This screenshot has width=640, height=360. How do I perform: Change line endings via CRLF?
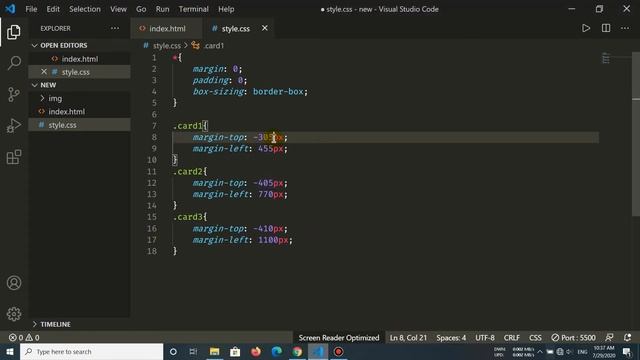pyautogui.click(x=511, y=338)
